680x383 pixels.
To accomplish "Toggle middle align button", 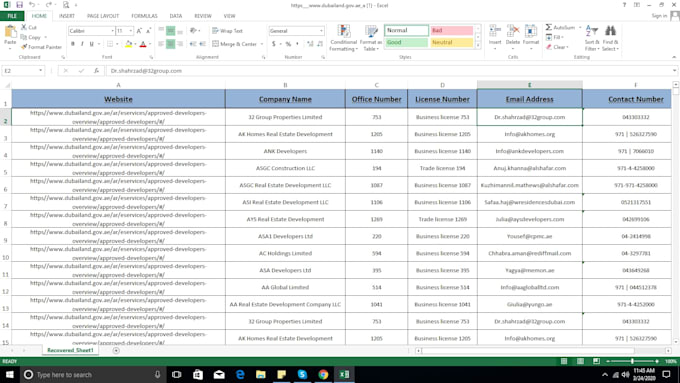I will pyautogui.click(x=170, y=31).
